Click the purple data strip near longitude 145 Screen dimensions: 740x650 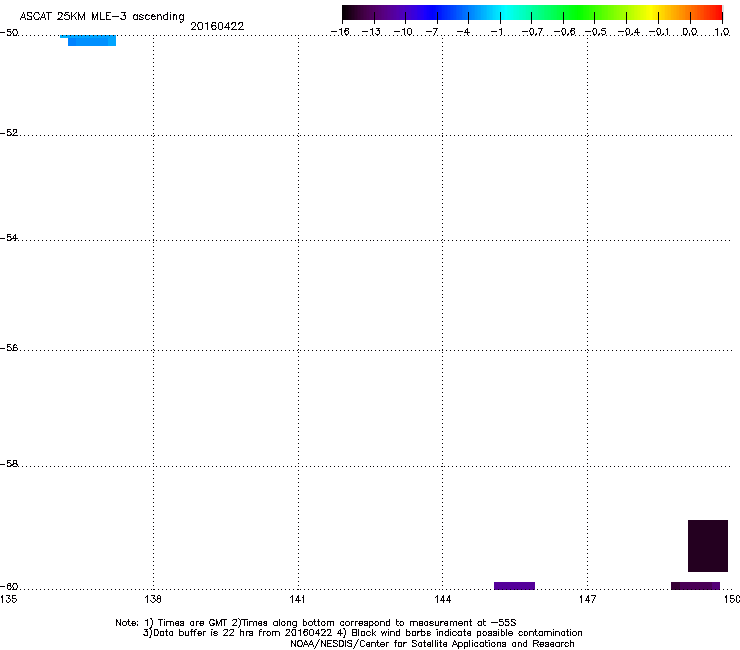514,586
